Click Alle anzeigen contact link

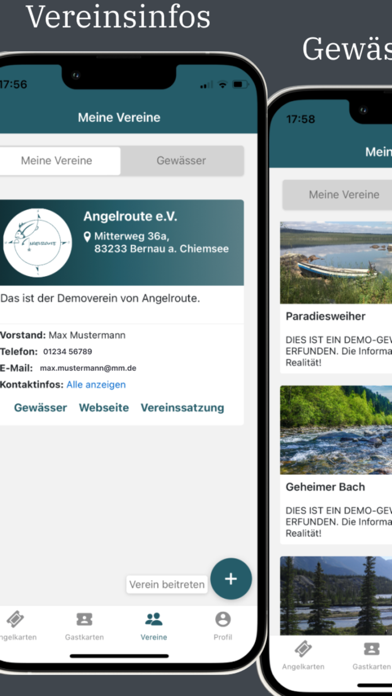[x=96, y=384]
